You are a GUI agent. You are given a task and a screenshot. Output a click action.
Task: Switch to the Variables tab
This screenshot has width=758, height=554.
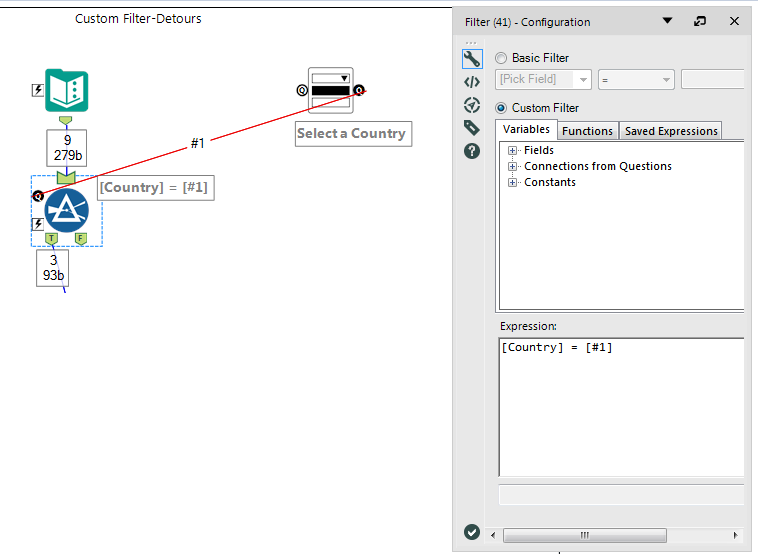click(x=526, y=130)
